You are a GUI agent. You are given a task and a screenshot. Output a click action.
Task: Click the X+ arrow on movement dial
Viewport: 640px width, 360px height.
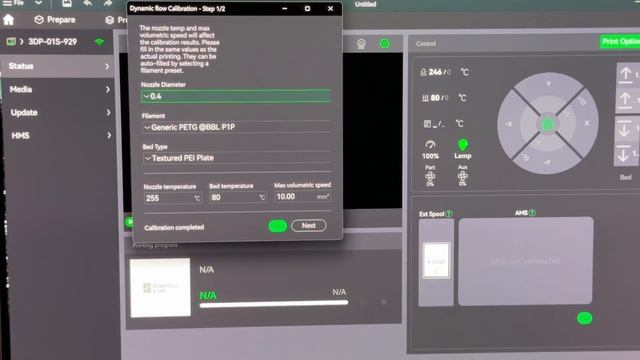(x=587, y=123)
